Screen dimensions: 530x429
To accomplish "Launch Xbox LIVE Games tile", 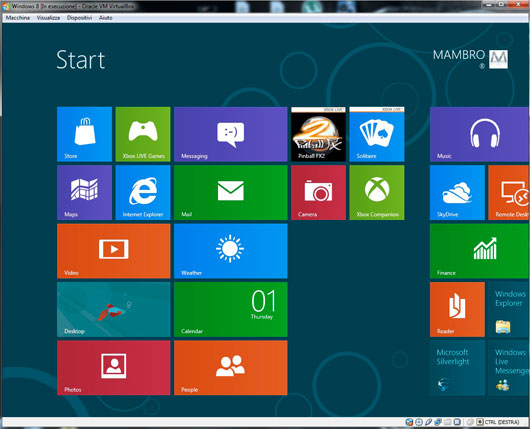I will (x=143, y=134).
